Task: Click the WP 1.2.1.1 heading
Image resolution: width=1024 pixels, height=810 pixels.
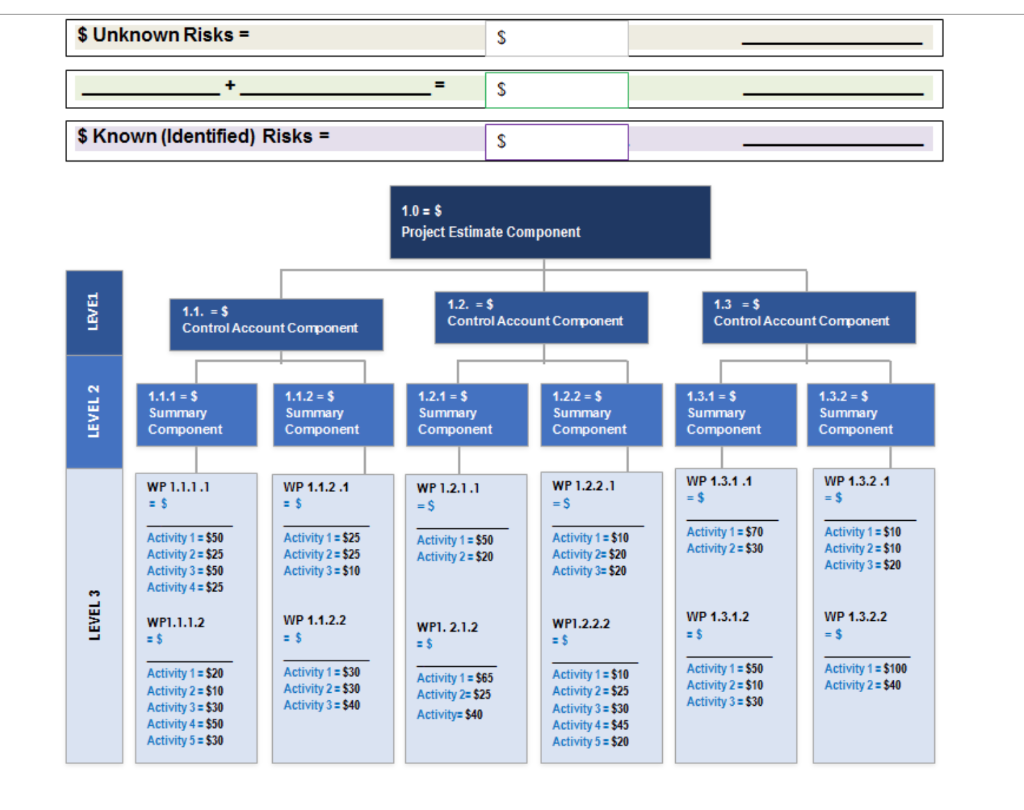Action: pyautogui.click(x=448, y=489)
